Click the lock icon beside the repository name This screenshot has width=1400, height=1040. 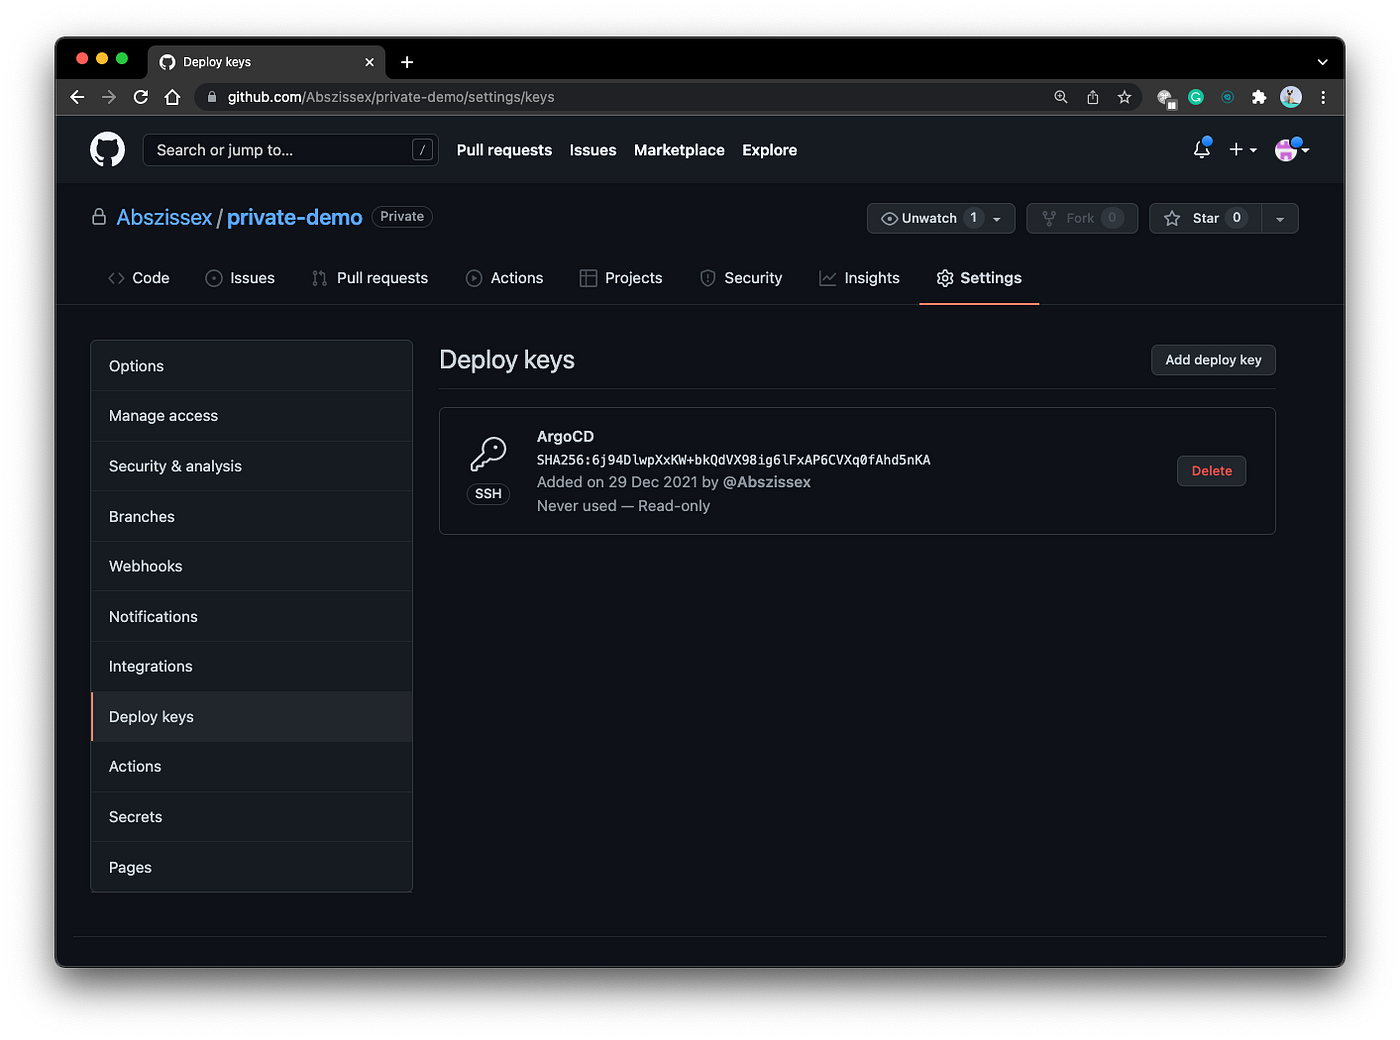(x=98, y=216)
